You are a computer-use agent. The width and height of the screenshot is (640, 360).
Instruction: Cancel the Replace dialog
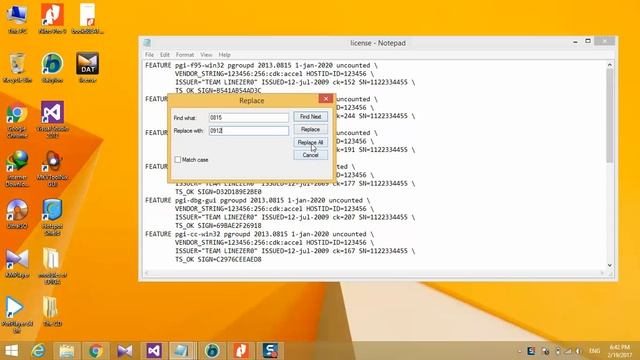(310, 155)
